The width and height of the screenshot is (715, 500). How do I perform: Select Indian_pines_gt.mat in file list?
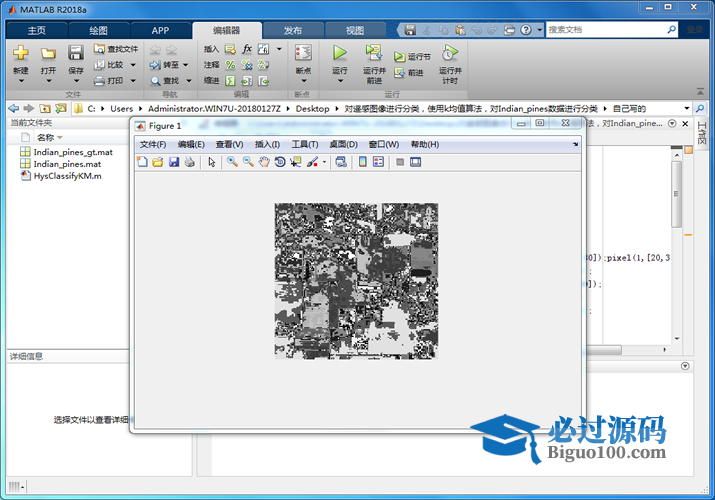[x=72, y=152]
